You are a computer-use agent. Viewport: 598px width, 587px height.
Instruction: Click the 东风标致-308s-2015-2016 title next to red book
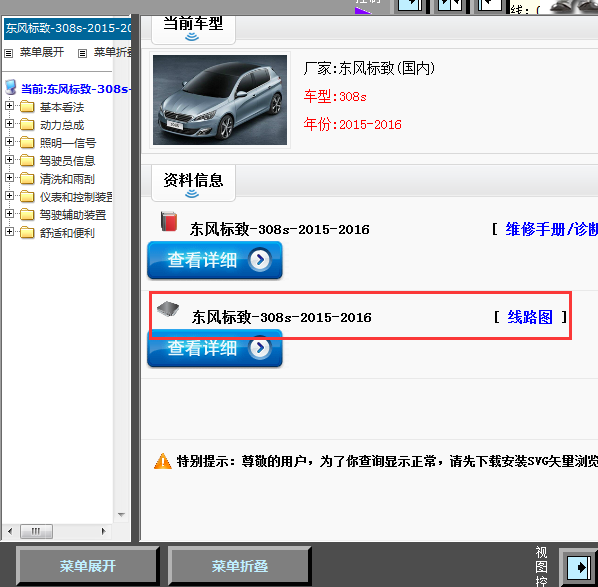[x=280, y=229]
